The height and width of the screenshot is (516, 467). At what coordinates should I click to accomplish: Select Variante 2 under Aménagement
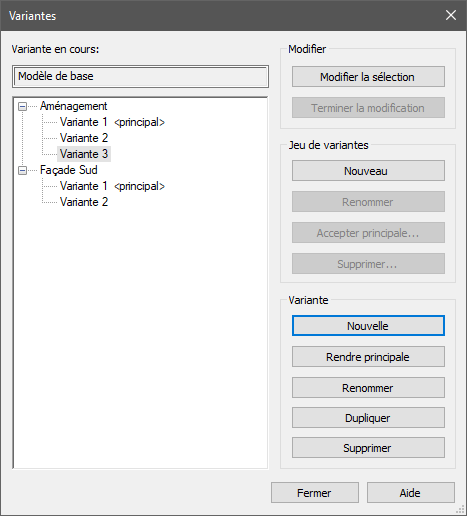(x=84, y=138)
